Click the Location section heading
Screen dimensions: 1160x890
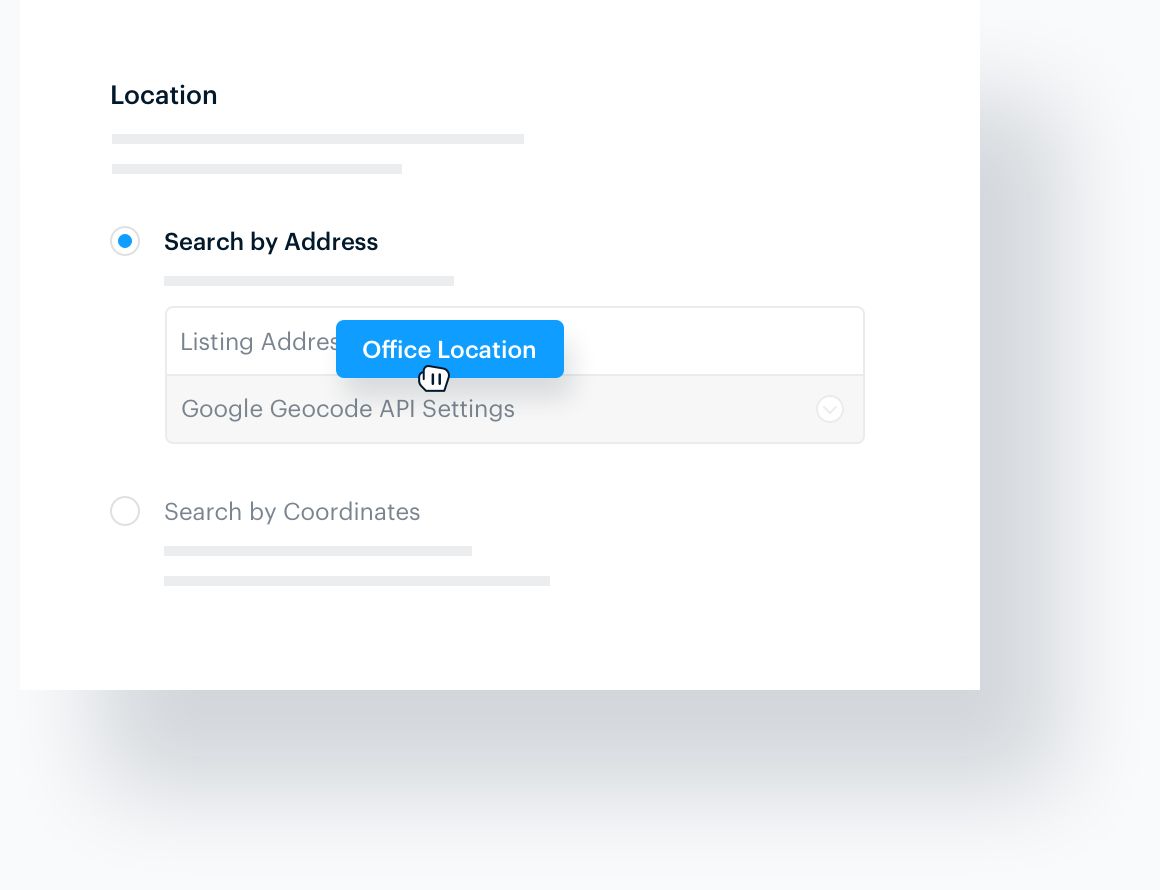[163, 95]
